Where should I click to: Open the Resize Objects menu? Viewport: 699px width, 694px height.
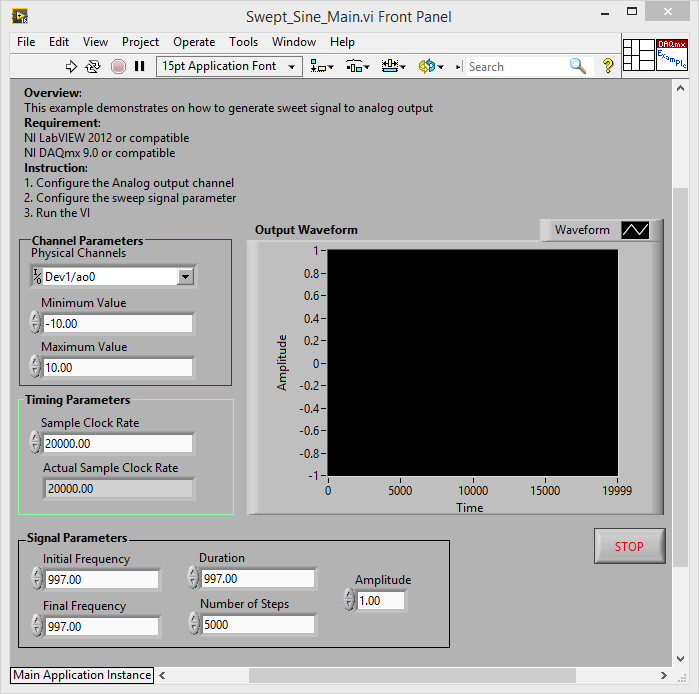(x=393, y=66)
